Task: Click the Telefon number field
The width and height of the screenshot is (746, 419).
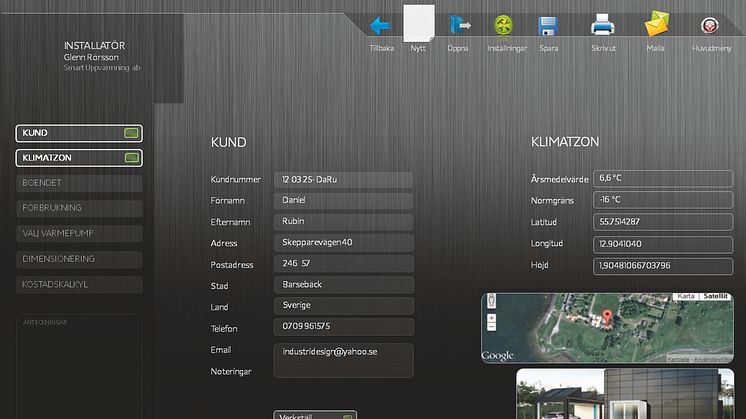Action: tap(344, 327)
